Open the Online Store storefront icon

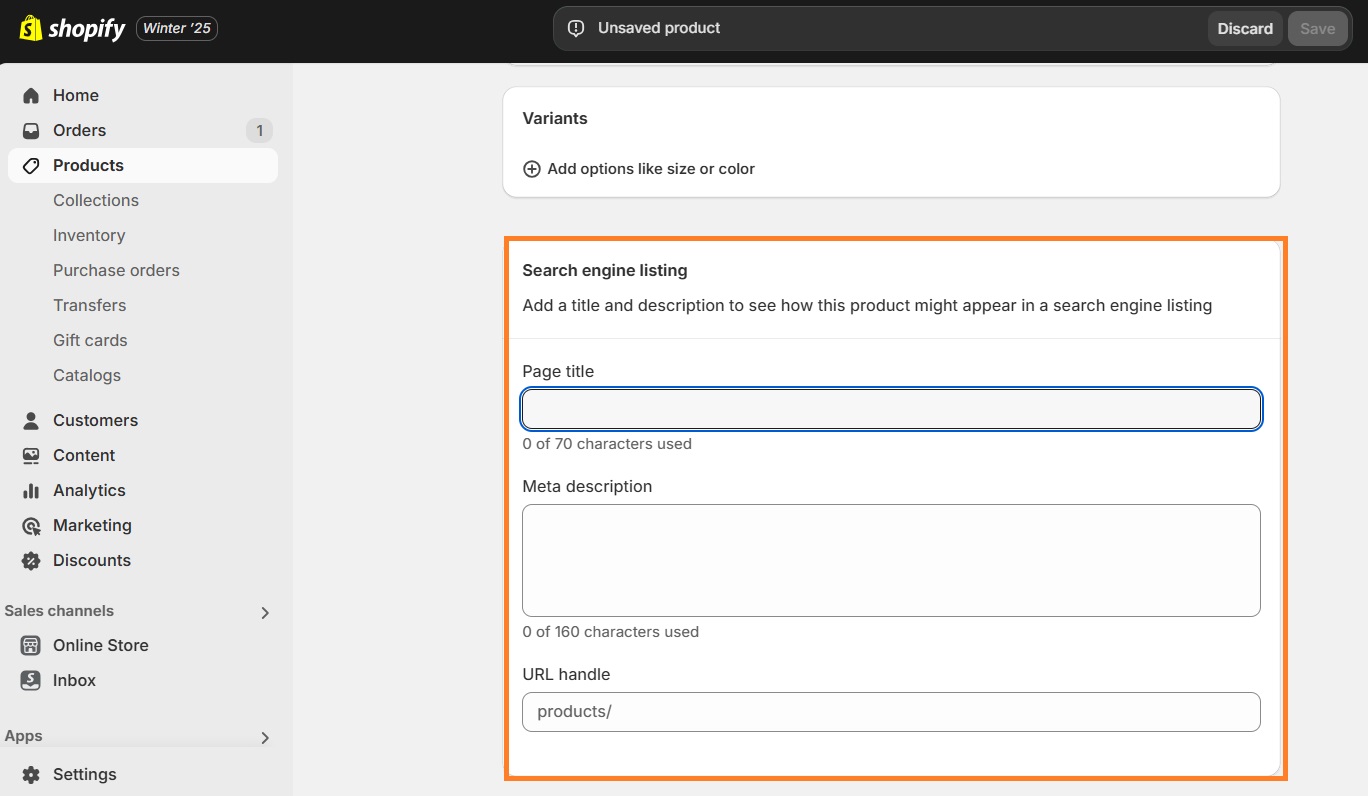tap(32, 645)
